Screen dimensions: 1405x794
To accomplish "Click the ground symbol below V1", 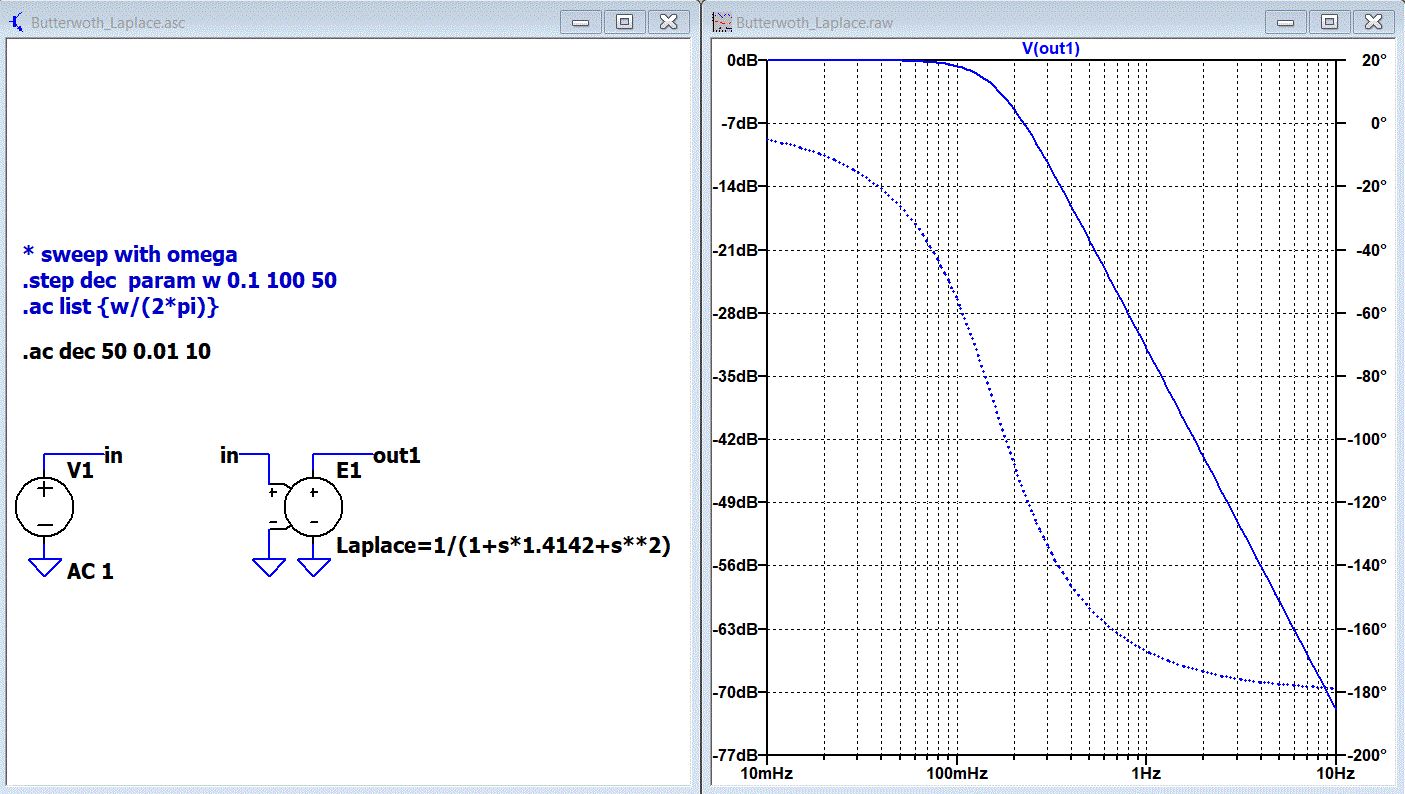I will 44,567.
